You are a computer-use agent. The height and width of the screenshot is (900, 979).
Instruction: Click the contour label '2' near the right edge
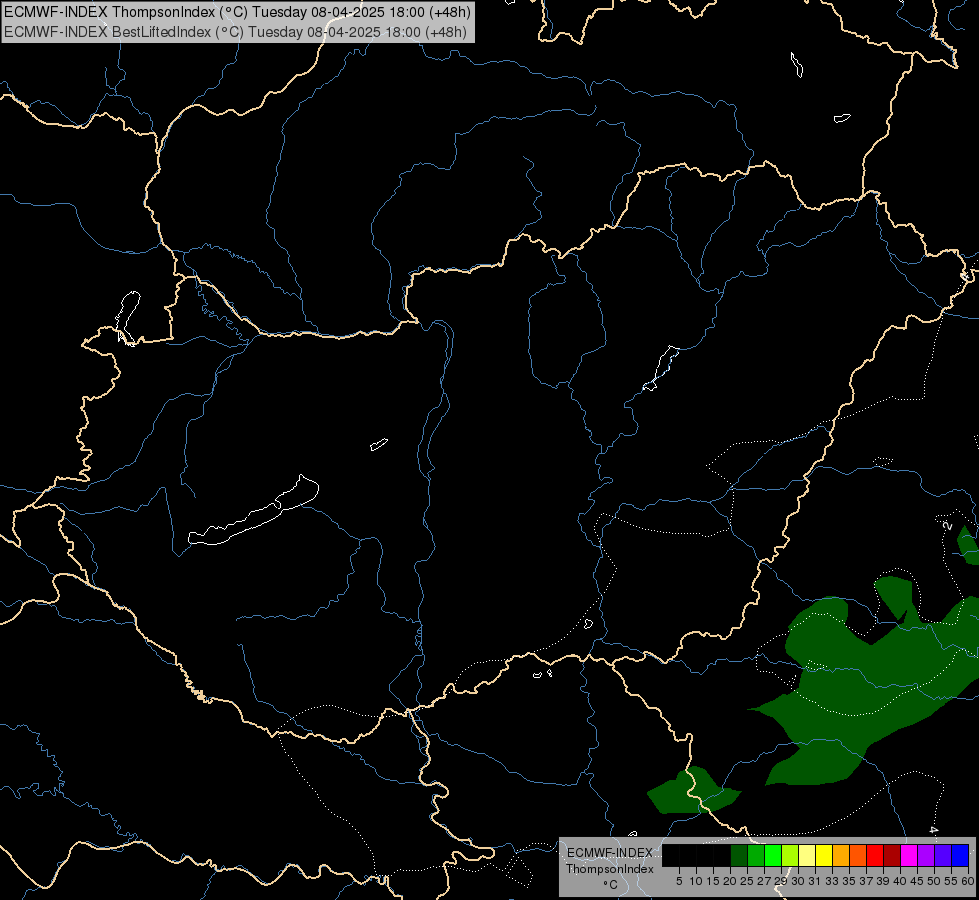(948, 526)
